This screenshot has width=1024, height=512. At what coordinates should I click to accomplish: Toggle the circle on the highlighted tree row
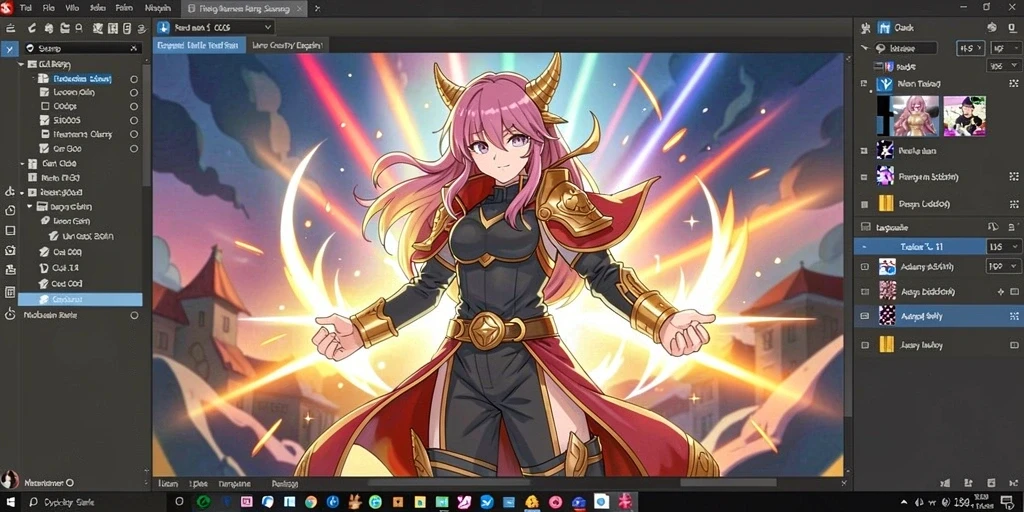(134, 78)
